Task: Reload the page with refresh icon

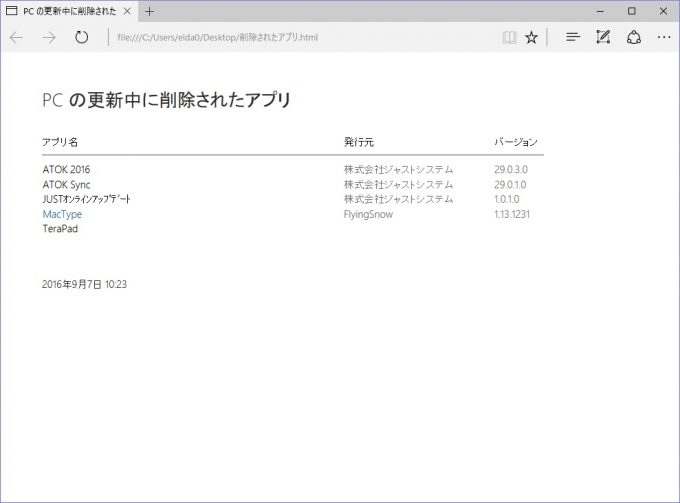Action: click(81, 37)
